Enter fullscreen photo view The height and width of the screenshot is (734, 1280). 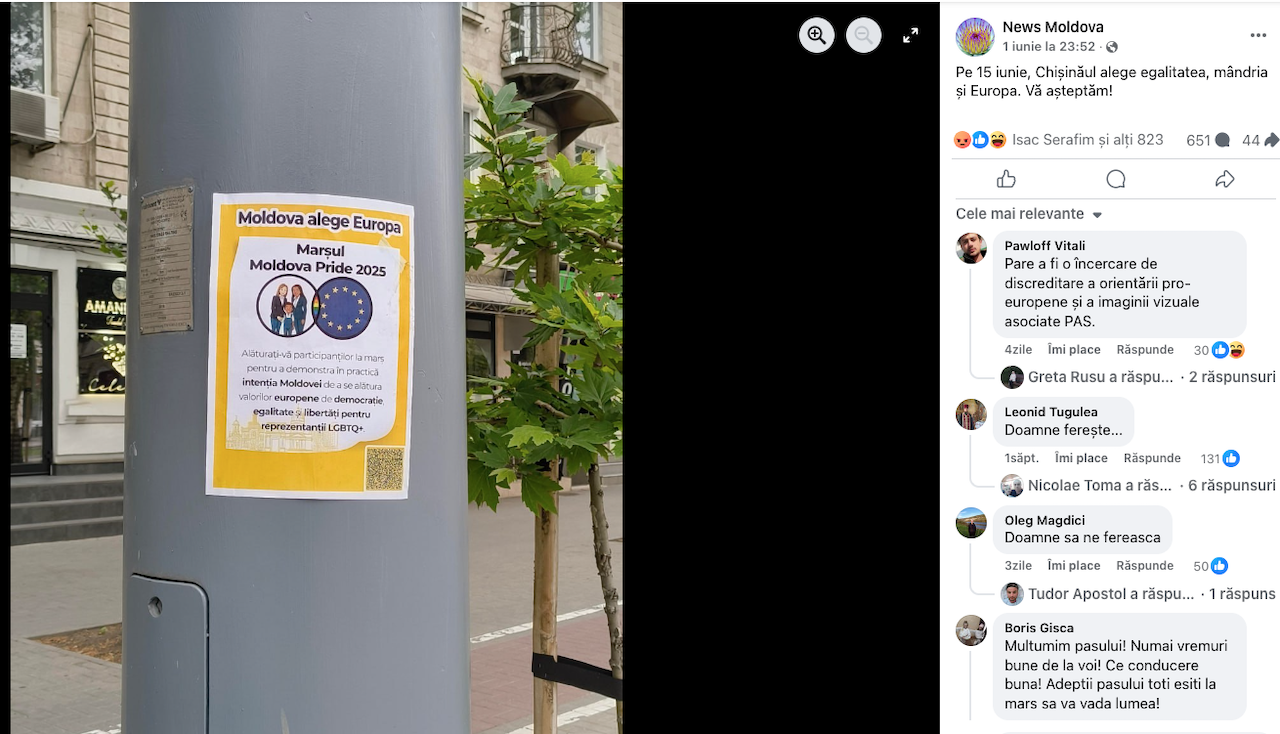click(910, 36)
